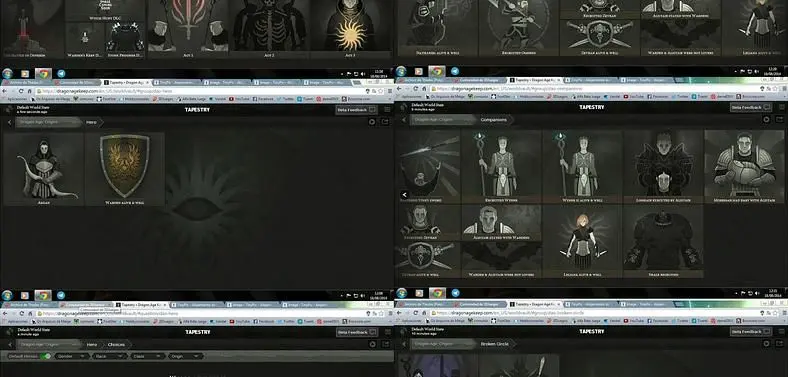
Task: Click share icon on Companions page breadcrumb bar
Action: [x=779, y=120]
